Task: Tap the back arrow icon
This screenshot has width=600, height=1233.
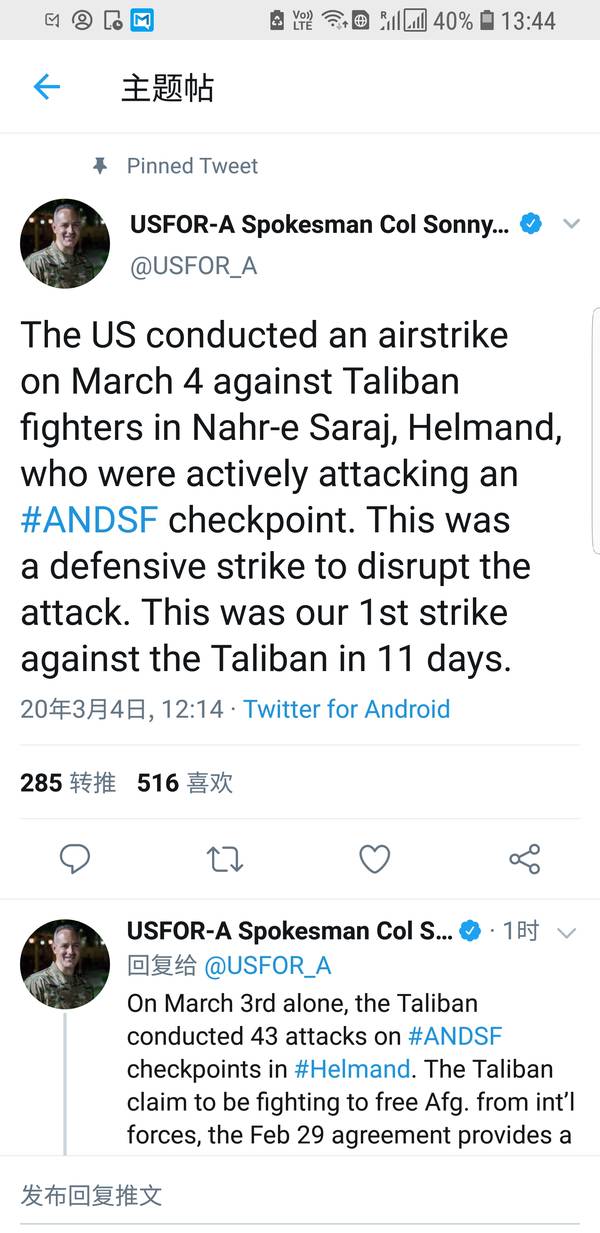Action: [47, 87]
